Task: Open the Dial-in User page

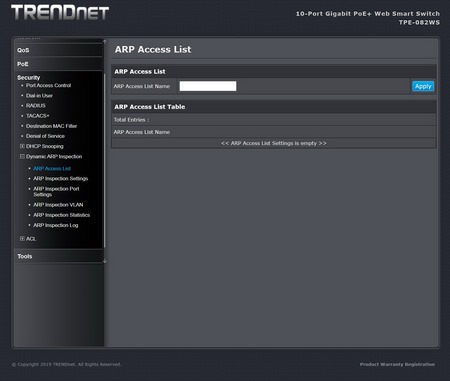Action: click(39, 96)
